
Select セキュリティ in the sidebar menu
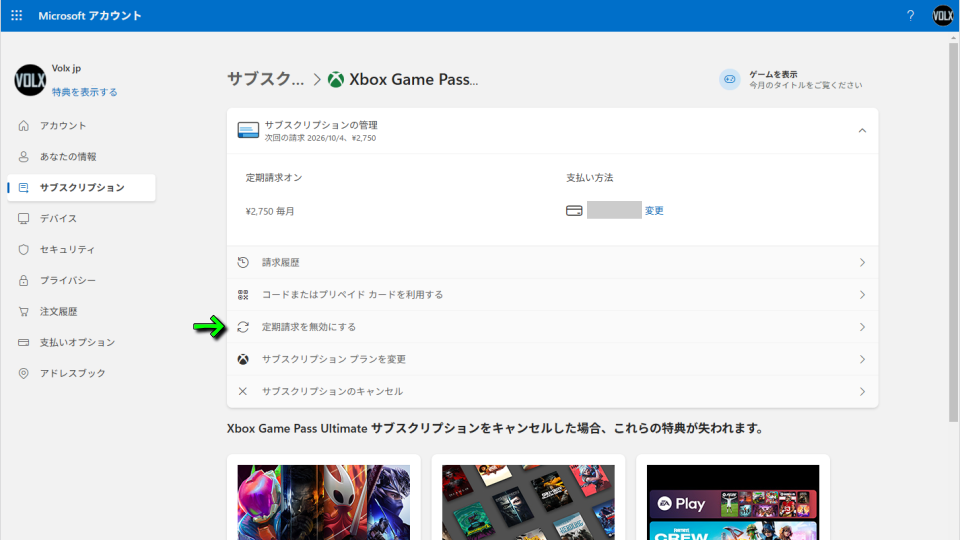click(67, 249)
